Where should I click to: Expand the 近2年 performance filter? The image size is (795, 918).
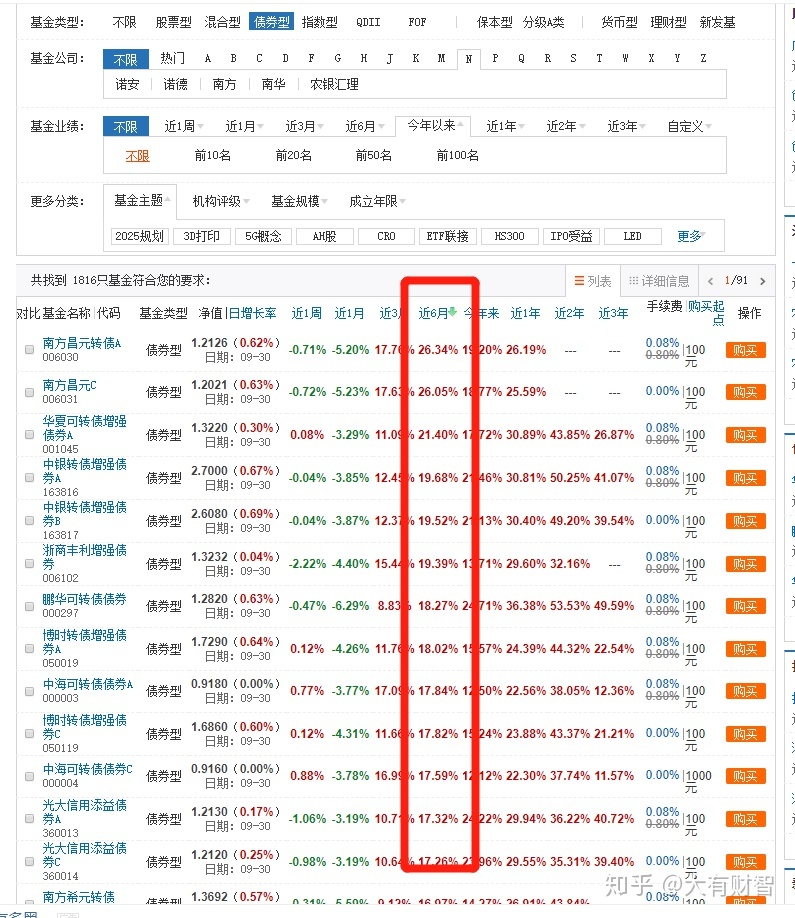pos(566,126)
